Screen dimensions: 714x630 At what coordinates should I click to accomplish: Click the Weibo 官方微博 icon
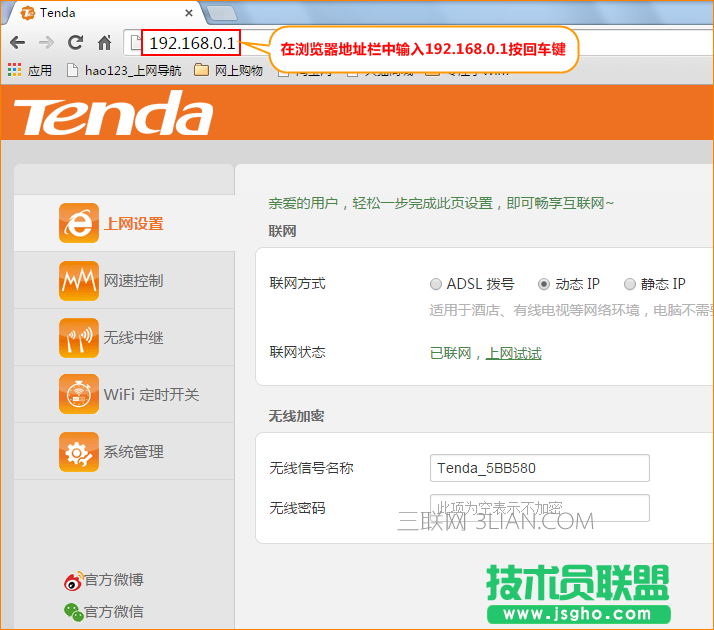click(x=74, y=580)
